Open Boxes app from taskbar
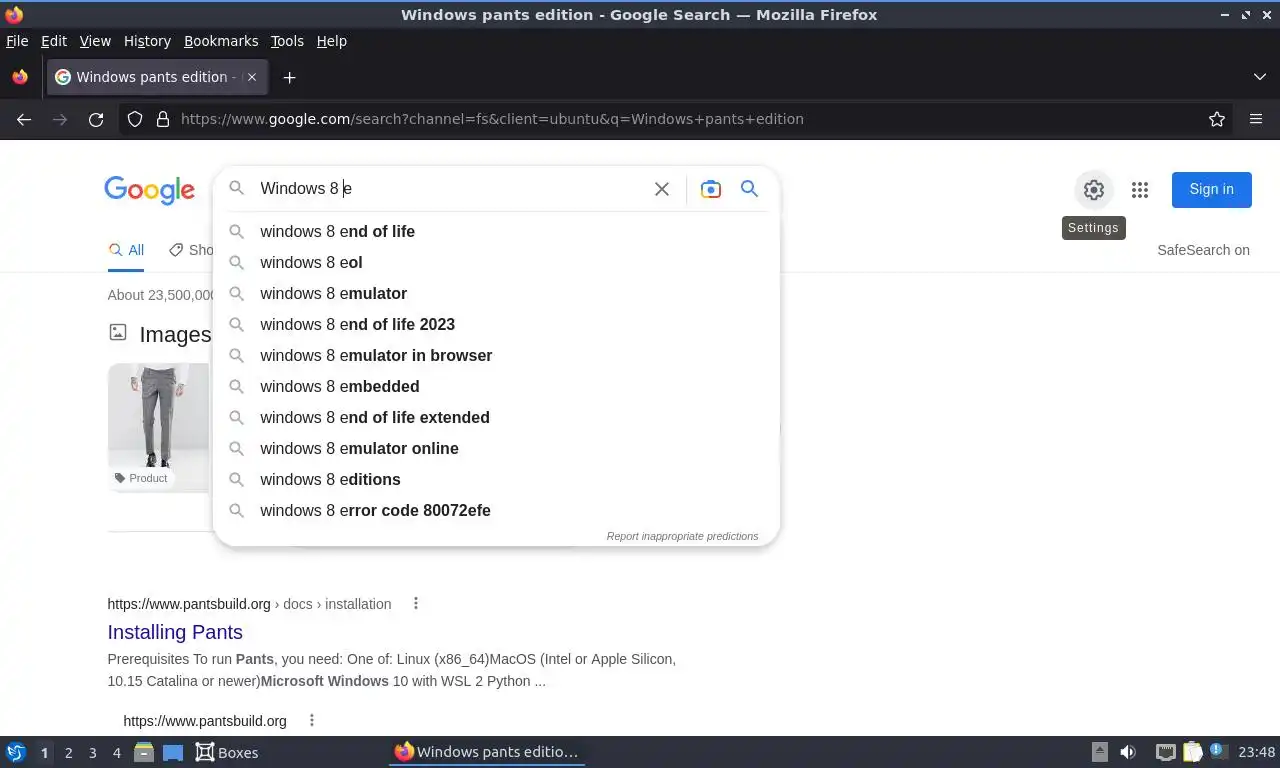1280x768 pixels. click(227, 752)
